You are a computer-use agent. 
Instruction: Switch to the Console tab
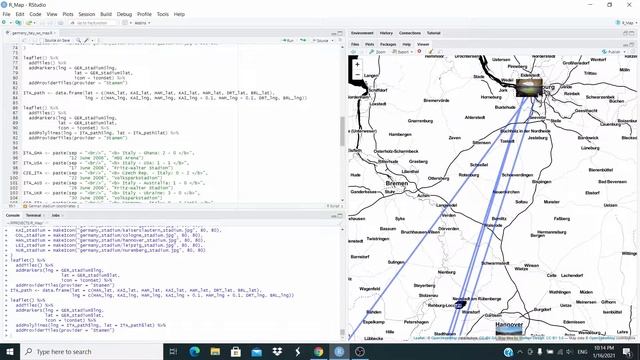13,215
